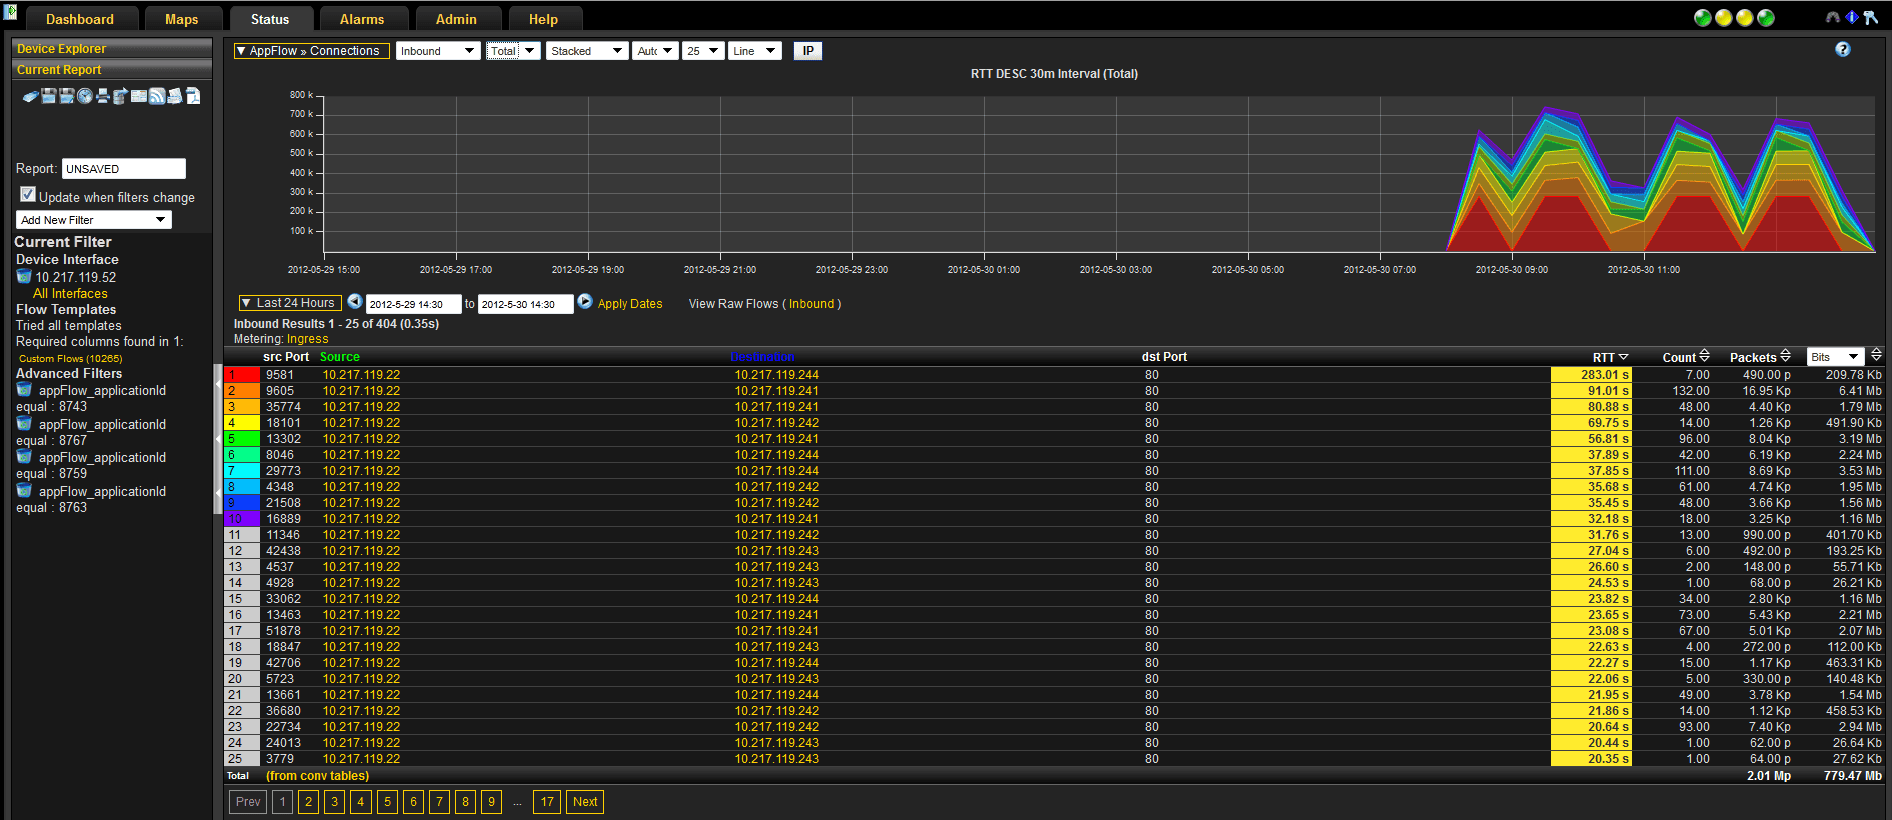Click the printer icon in Current Report
Viewport: 1892px width, 820px height.
pyautogui.click(x=103, y=96)
